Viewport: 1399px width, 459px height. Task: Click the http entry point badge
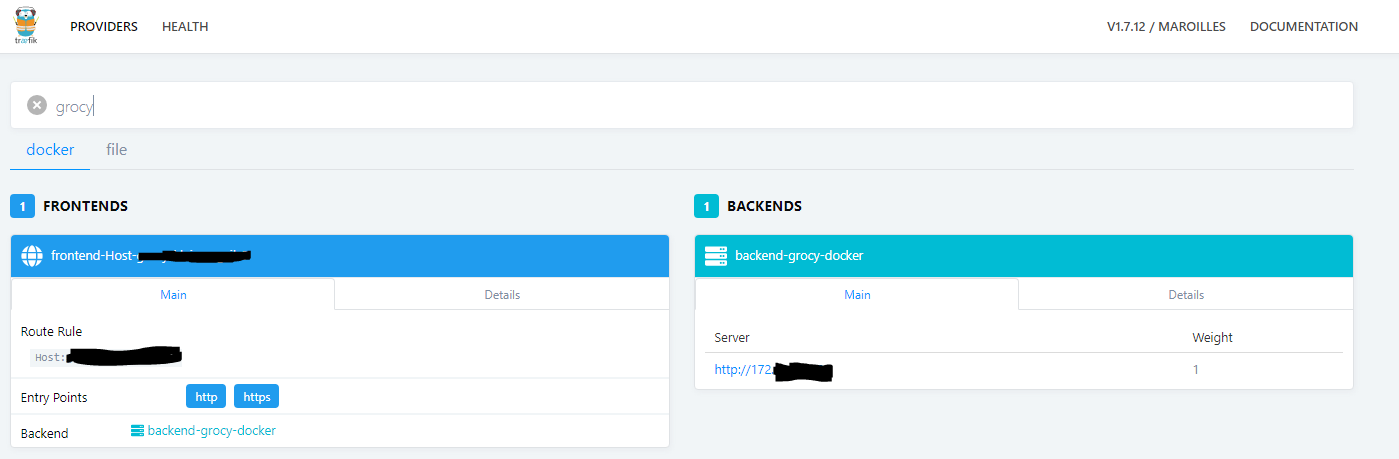point(206,396)
